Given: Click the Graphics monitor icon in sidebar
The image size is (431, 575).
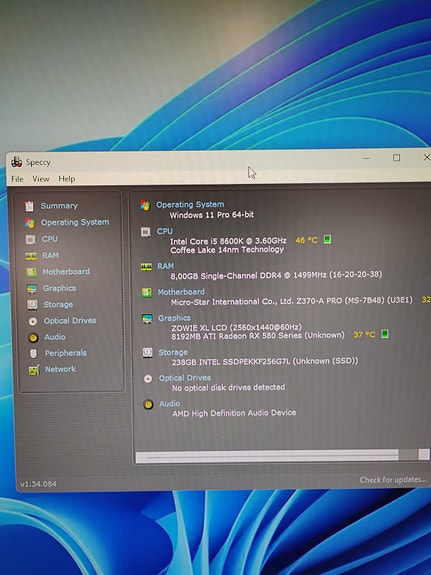Looking at the screenshot, I should 32,289.
